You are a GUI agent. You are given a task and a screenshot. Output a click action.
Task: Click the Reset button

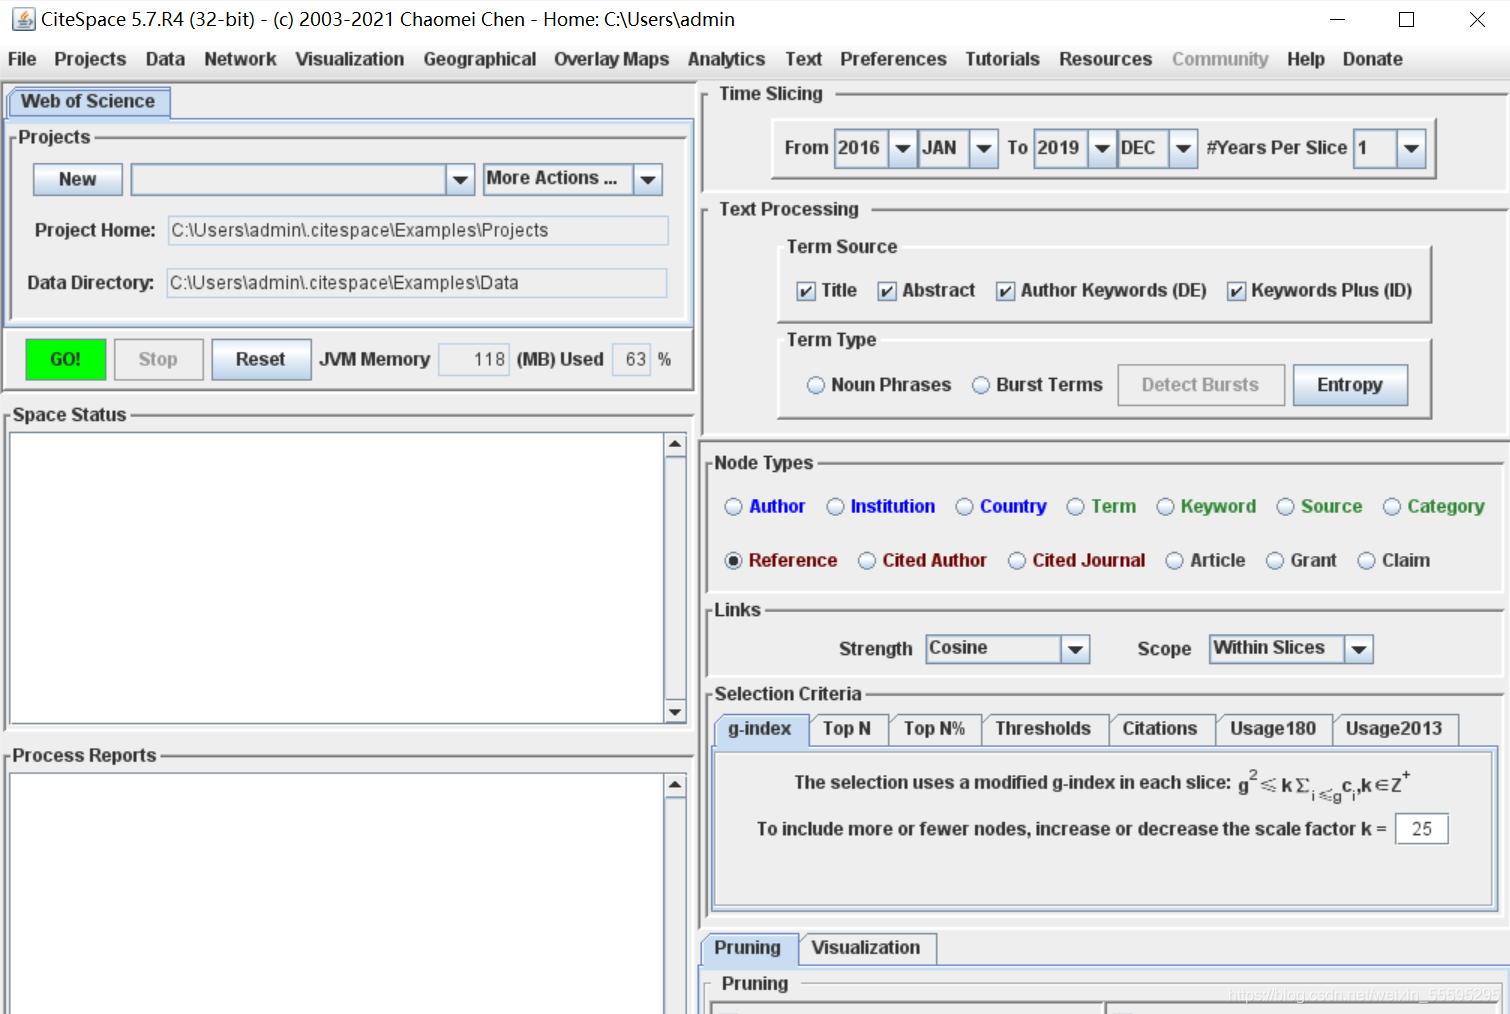point(261,359)
